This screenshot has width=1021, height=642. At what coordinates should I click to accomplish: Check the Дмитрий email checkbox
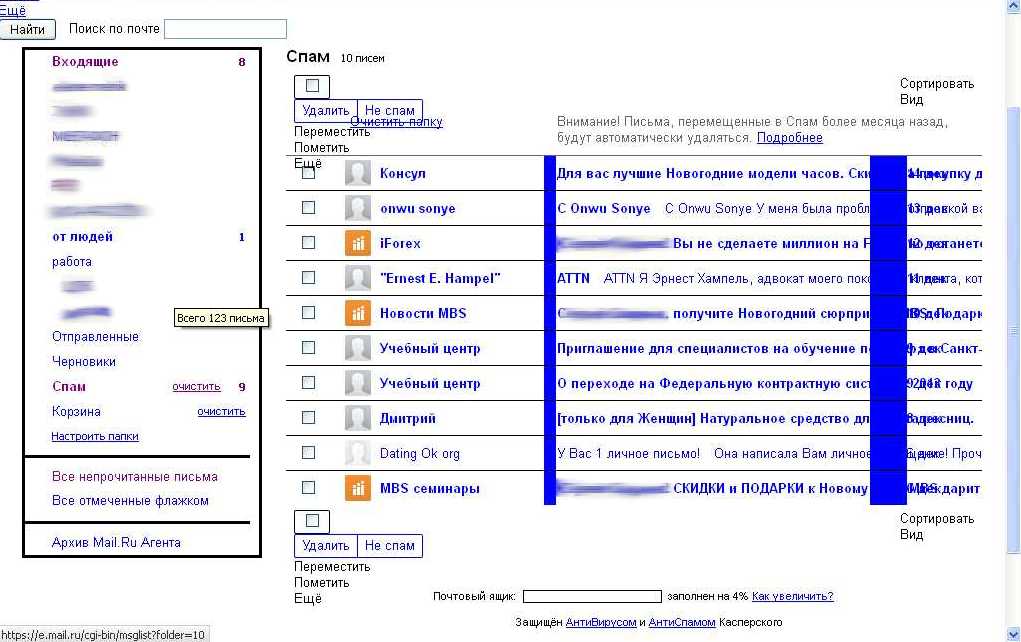(x=309, y=417)
